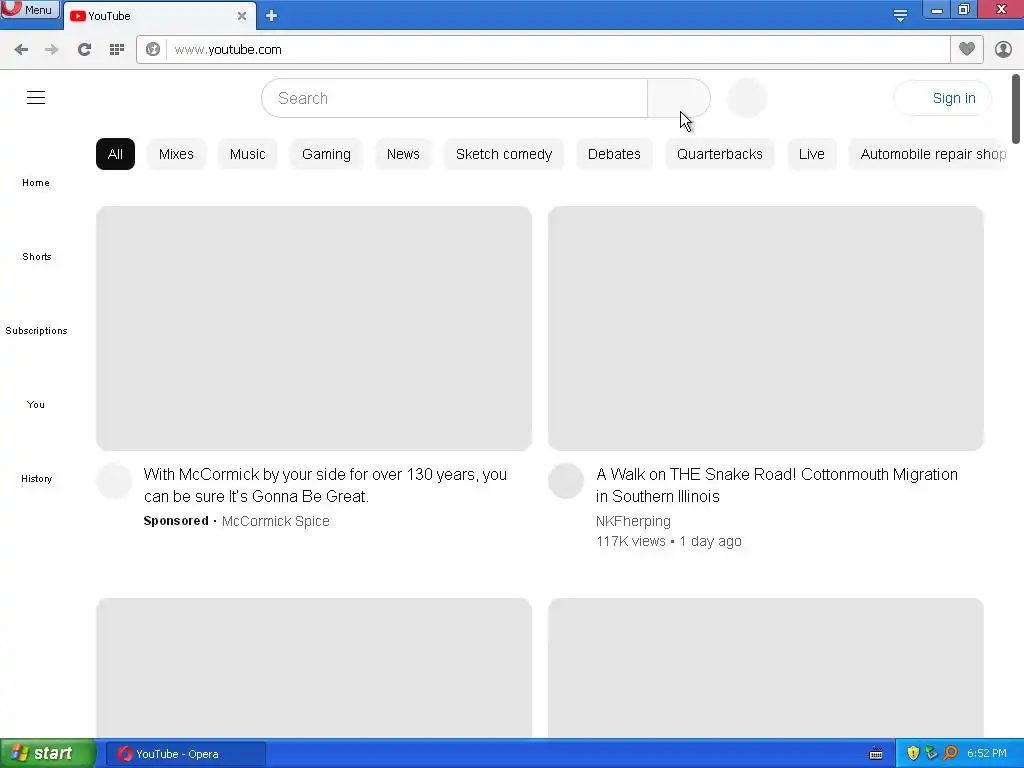
Task: Click the McCormick ad title text
Action: pyautogui.click(x=325, y=485)
